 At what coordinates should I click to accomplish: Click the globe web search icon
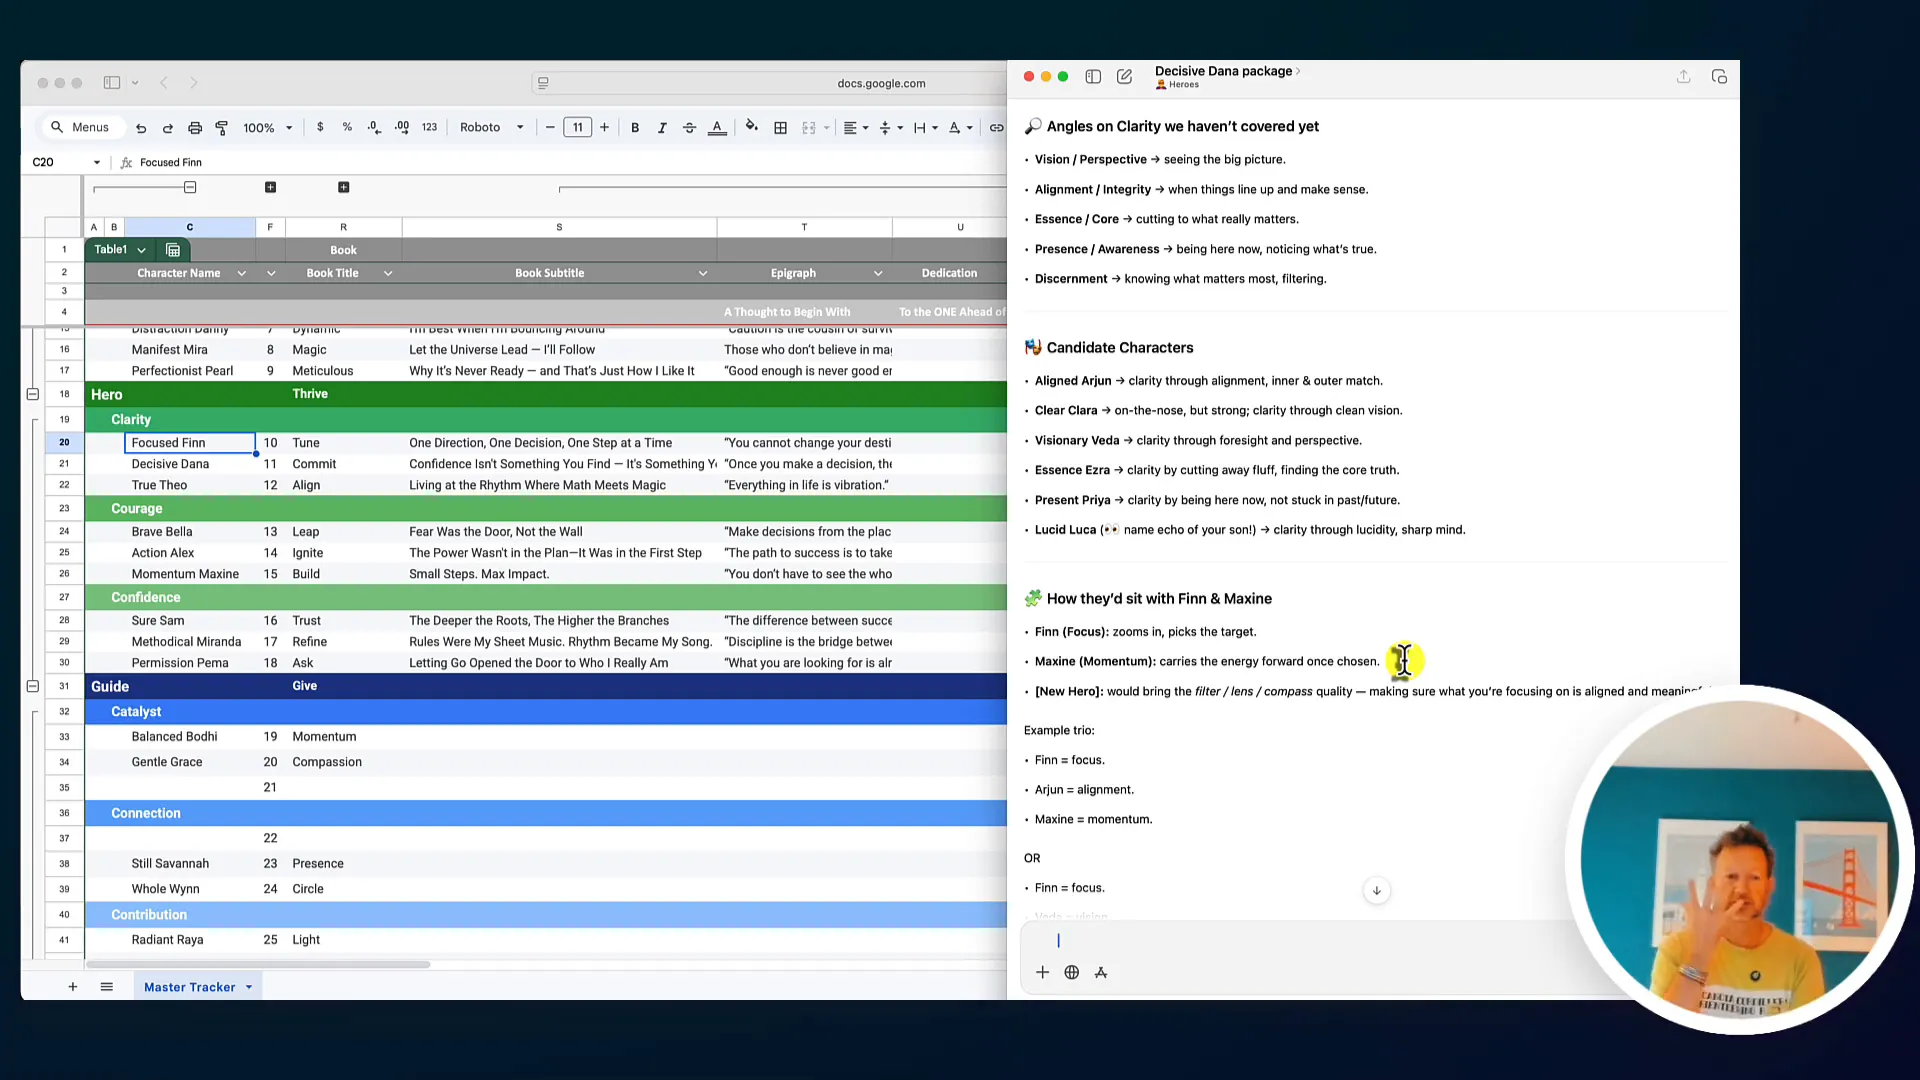[1071, 972]
